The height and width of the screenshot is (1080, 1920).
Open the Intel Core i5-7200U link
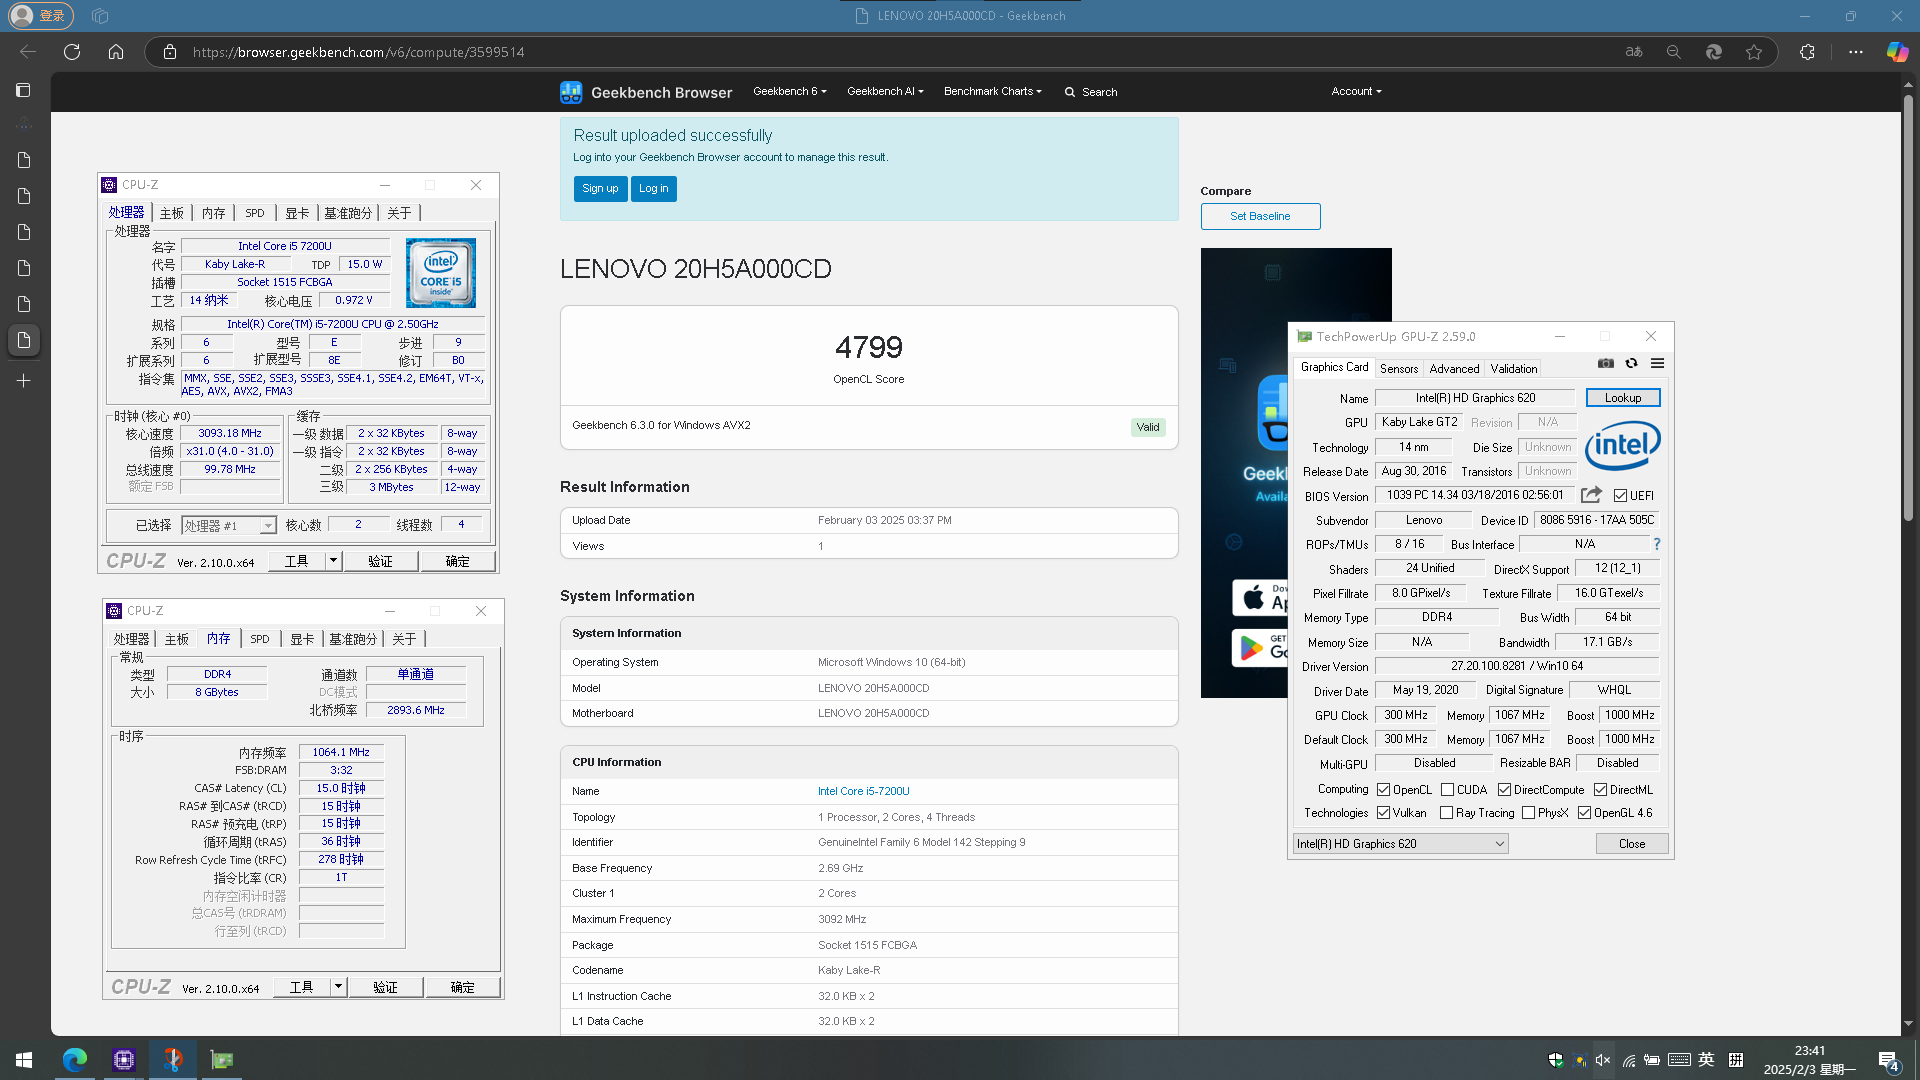coord(864,791)
